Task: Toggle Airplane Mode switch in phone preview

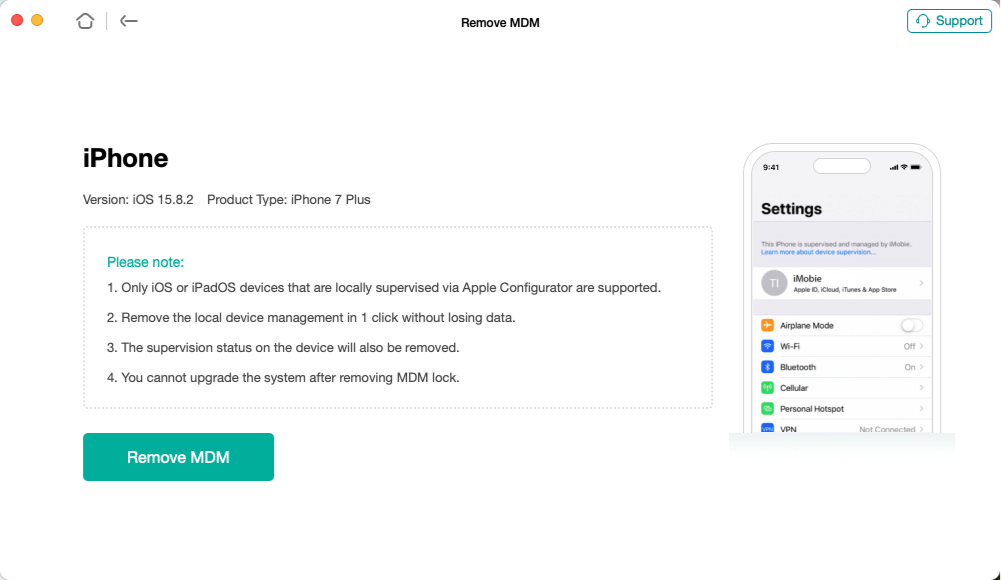Action: [912, 325]
